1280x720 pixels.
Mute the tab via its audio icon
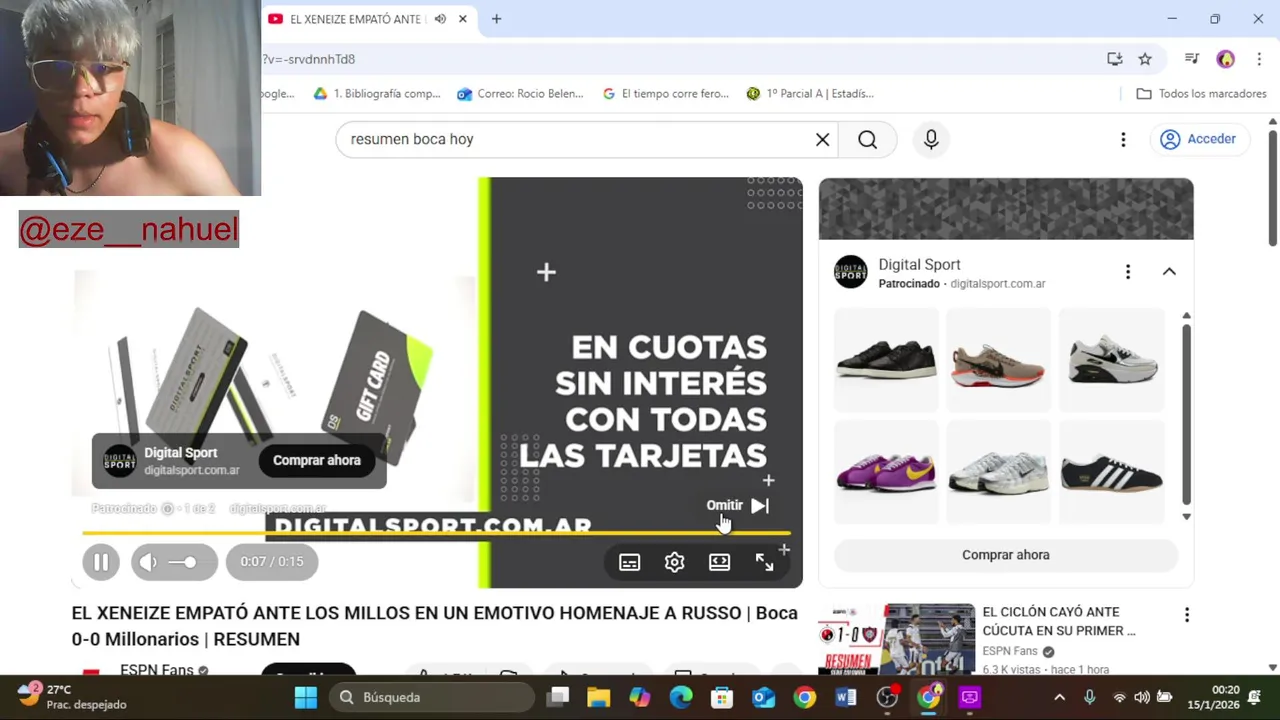(440, 19)
